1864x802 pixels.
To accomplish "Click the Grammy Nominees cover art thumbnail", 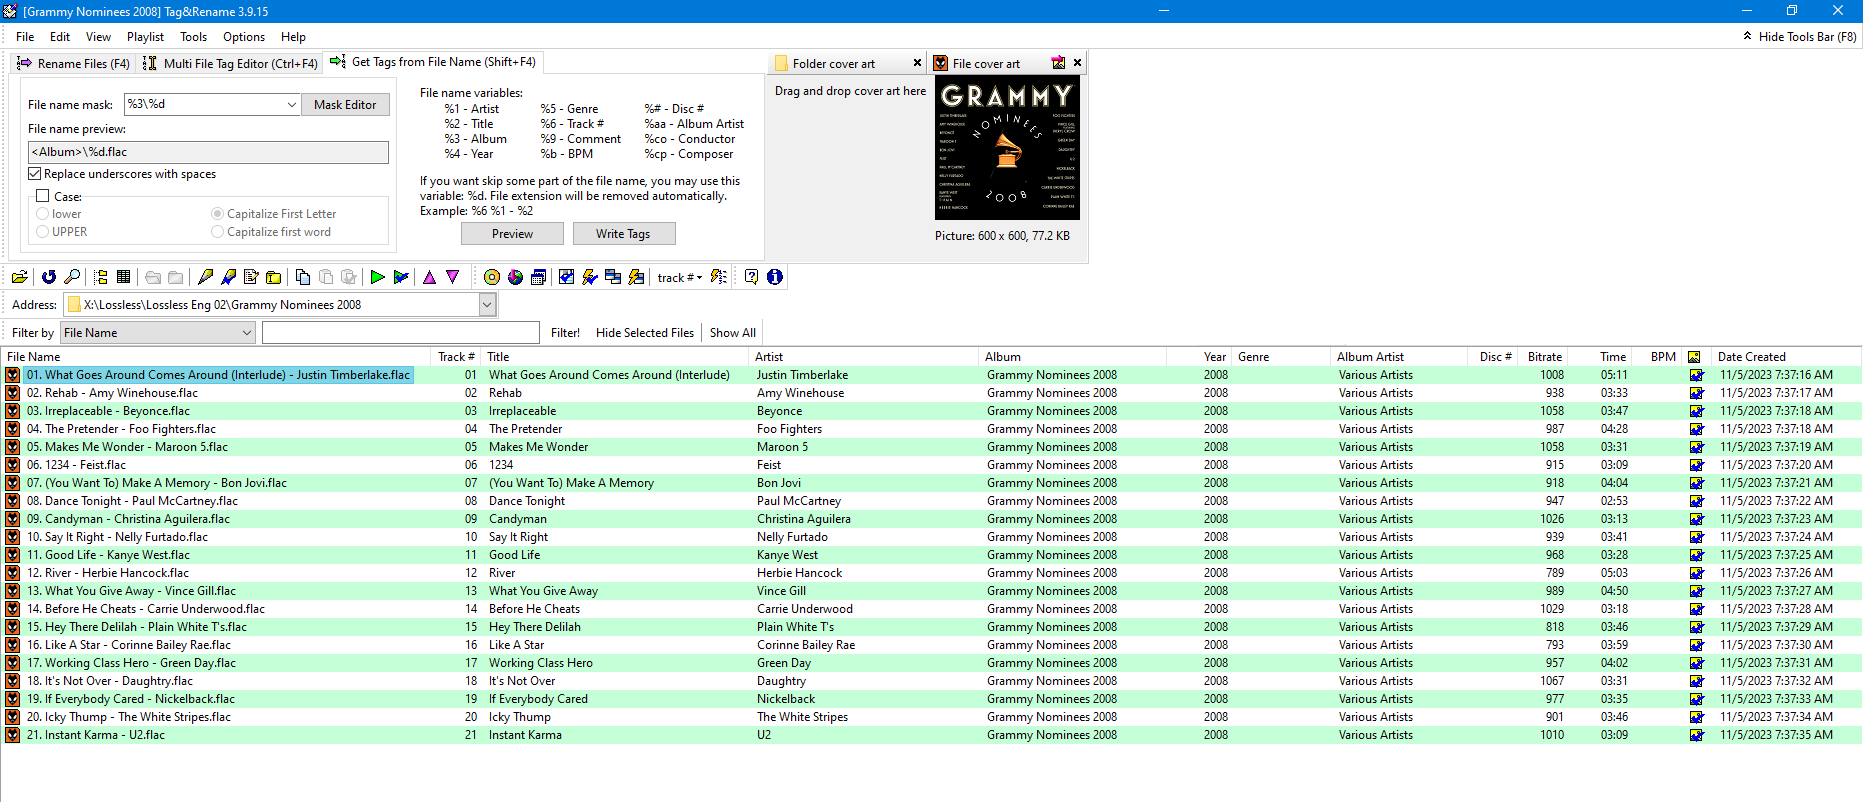I will 1007,148.
